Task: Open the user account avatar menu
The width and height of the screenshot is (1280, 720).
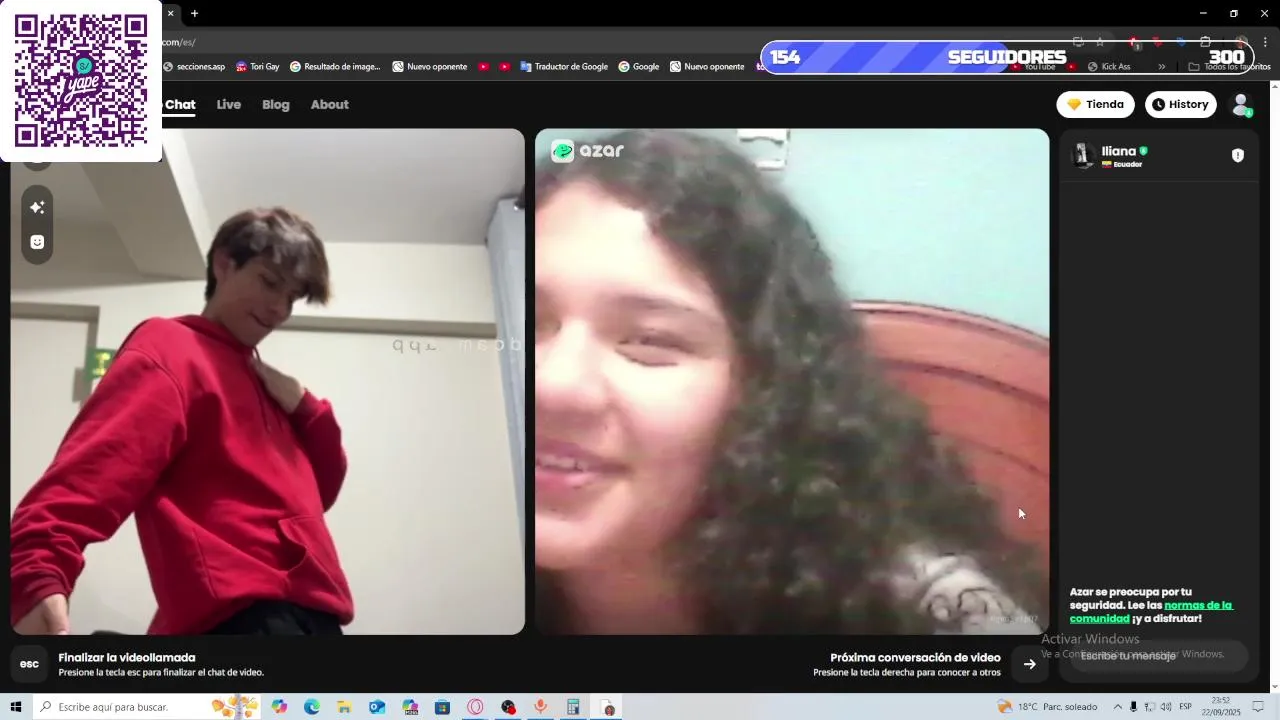Action: pyautogui.click(x=1241, y=104)
